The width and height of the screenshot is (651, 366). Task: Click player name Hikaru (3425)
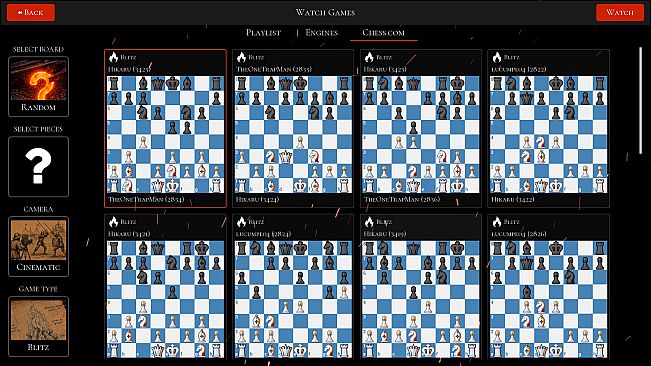click(129, 69)
